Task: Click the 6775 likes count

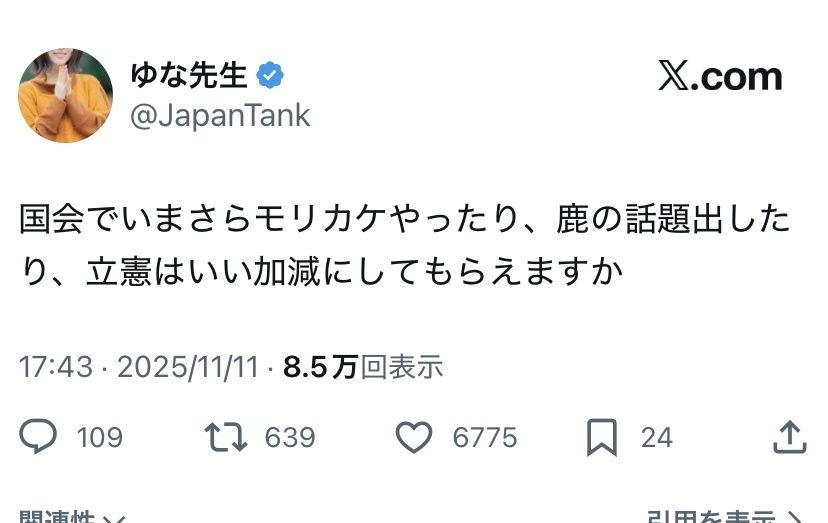Action: (484, 437)
